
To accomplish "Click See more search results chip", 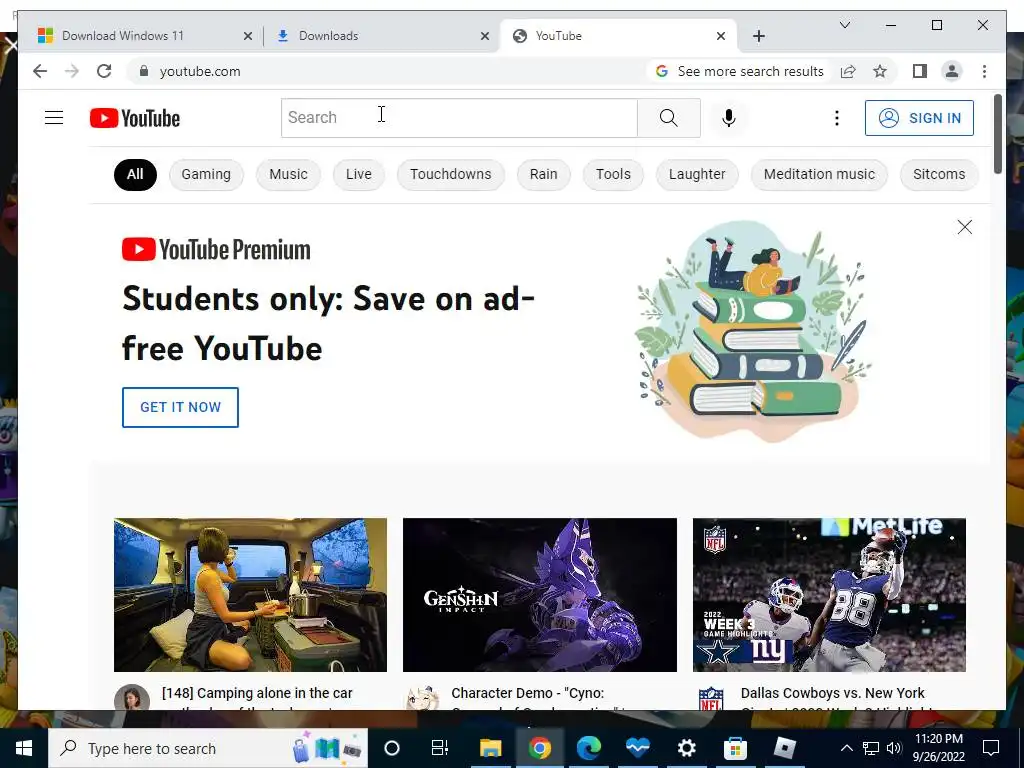I will [740, 71].
